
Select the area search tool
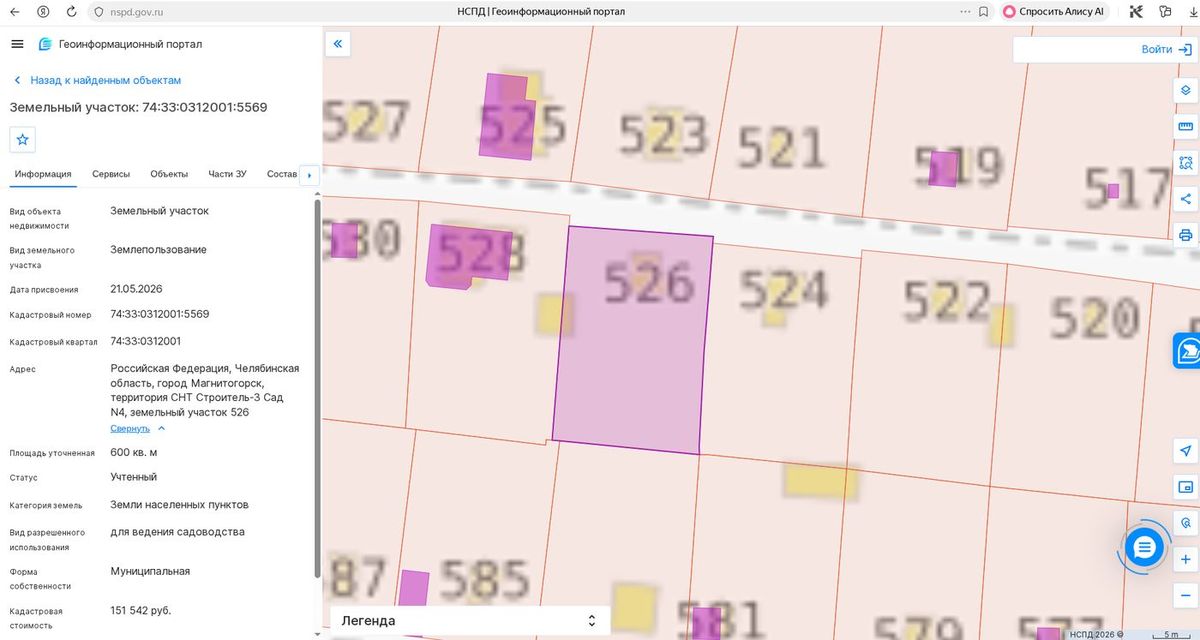click(x=1186, y=162)
